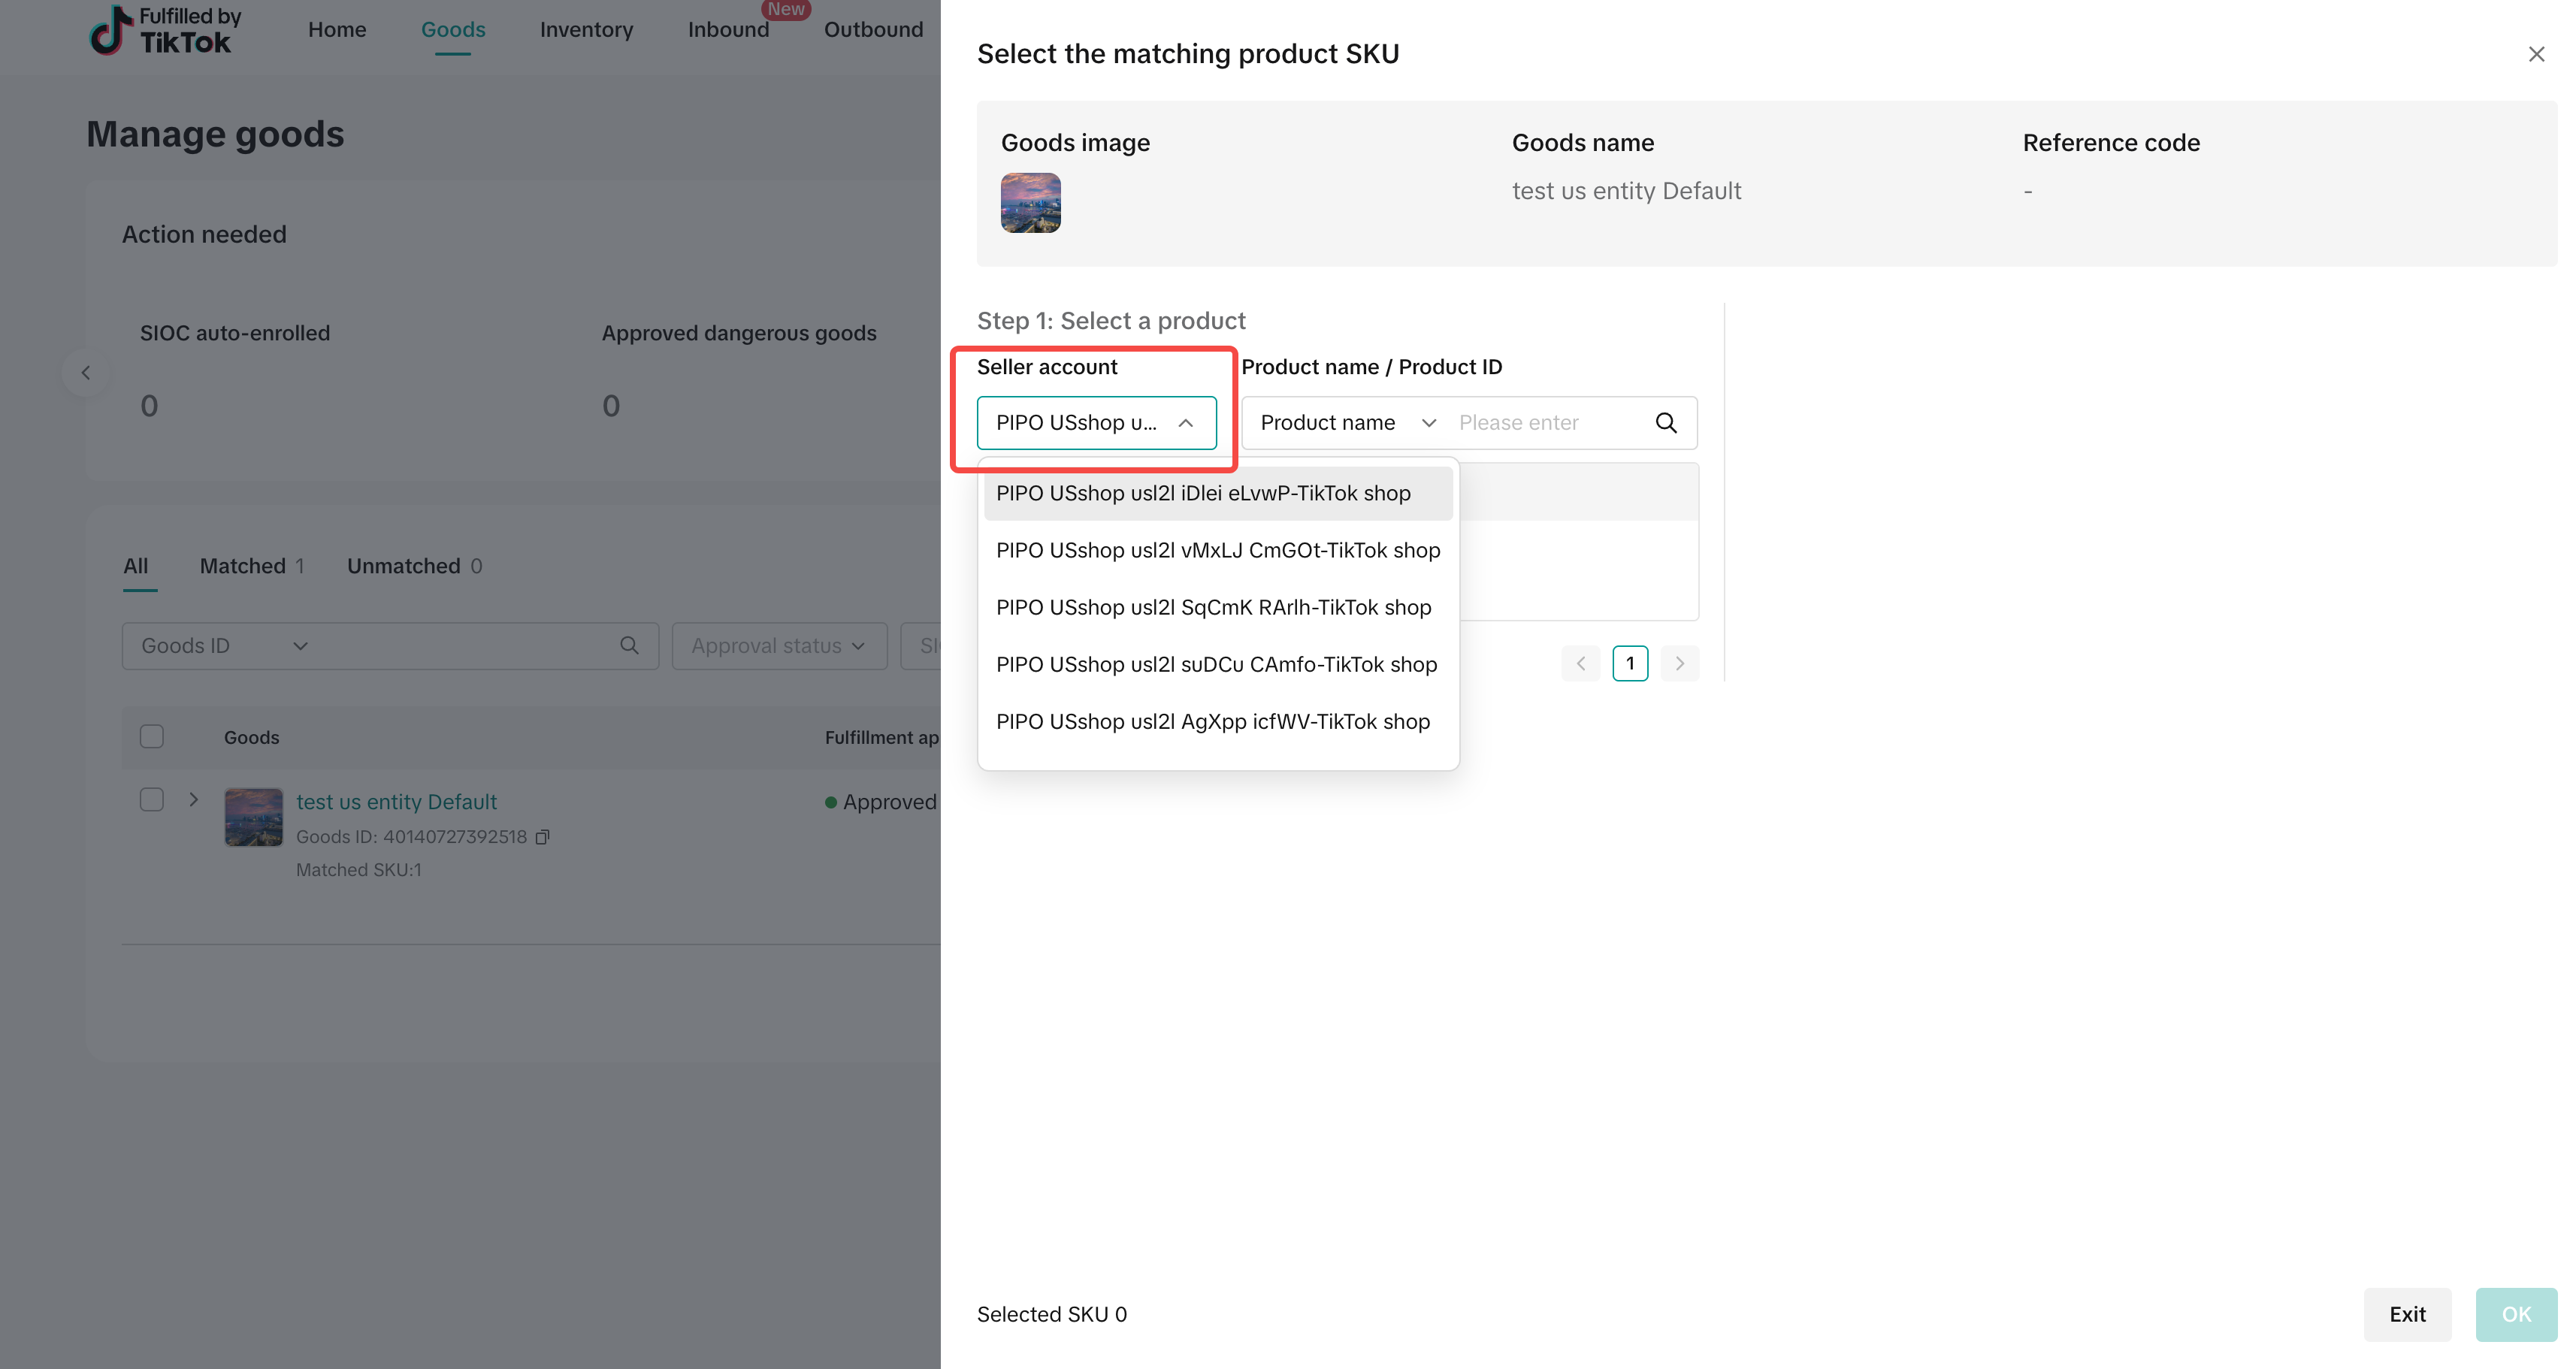Choose the AgXpp icfWV-TikTok shop option
This screenshot has width=2576, height=1369.
pyautogui.click(x=1212, y=722)
